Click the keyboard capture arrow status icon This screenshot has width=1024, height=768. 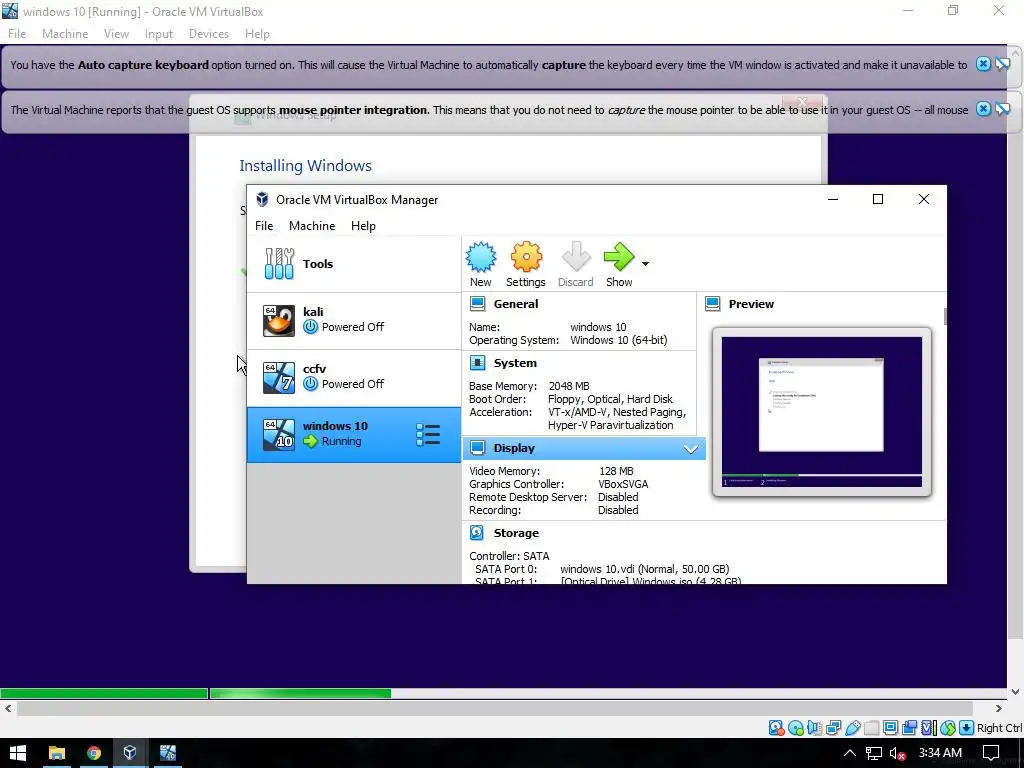click(x=967, y=728)
